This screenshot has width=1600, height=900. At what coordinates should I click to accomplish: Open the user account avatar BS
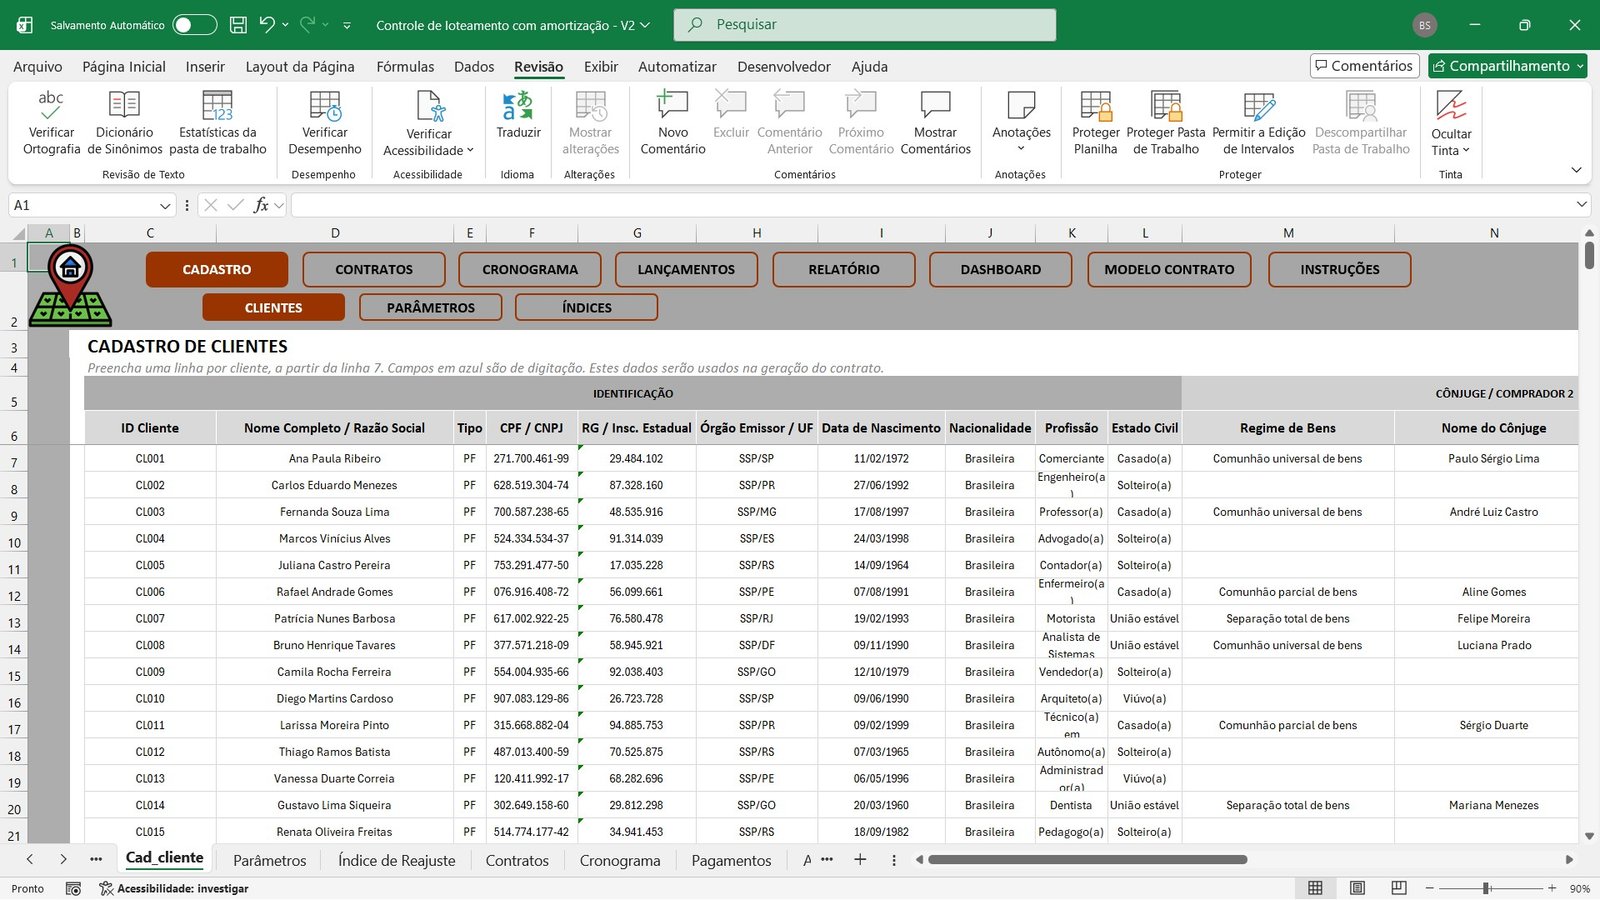pyautogui.click(x=1425, y=25)
